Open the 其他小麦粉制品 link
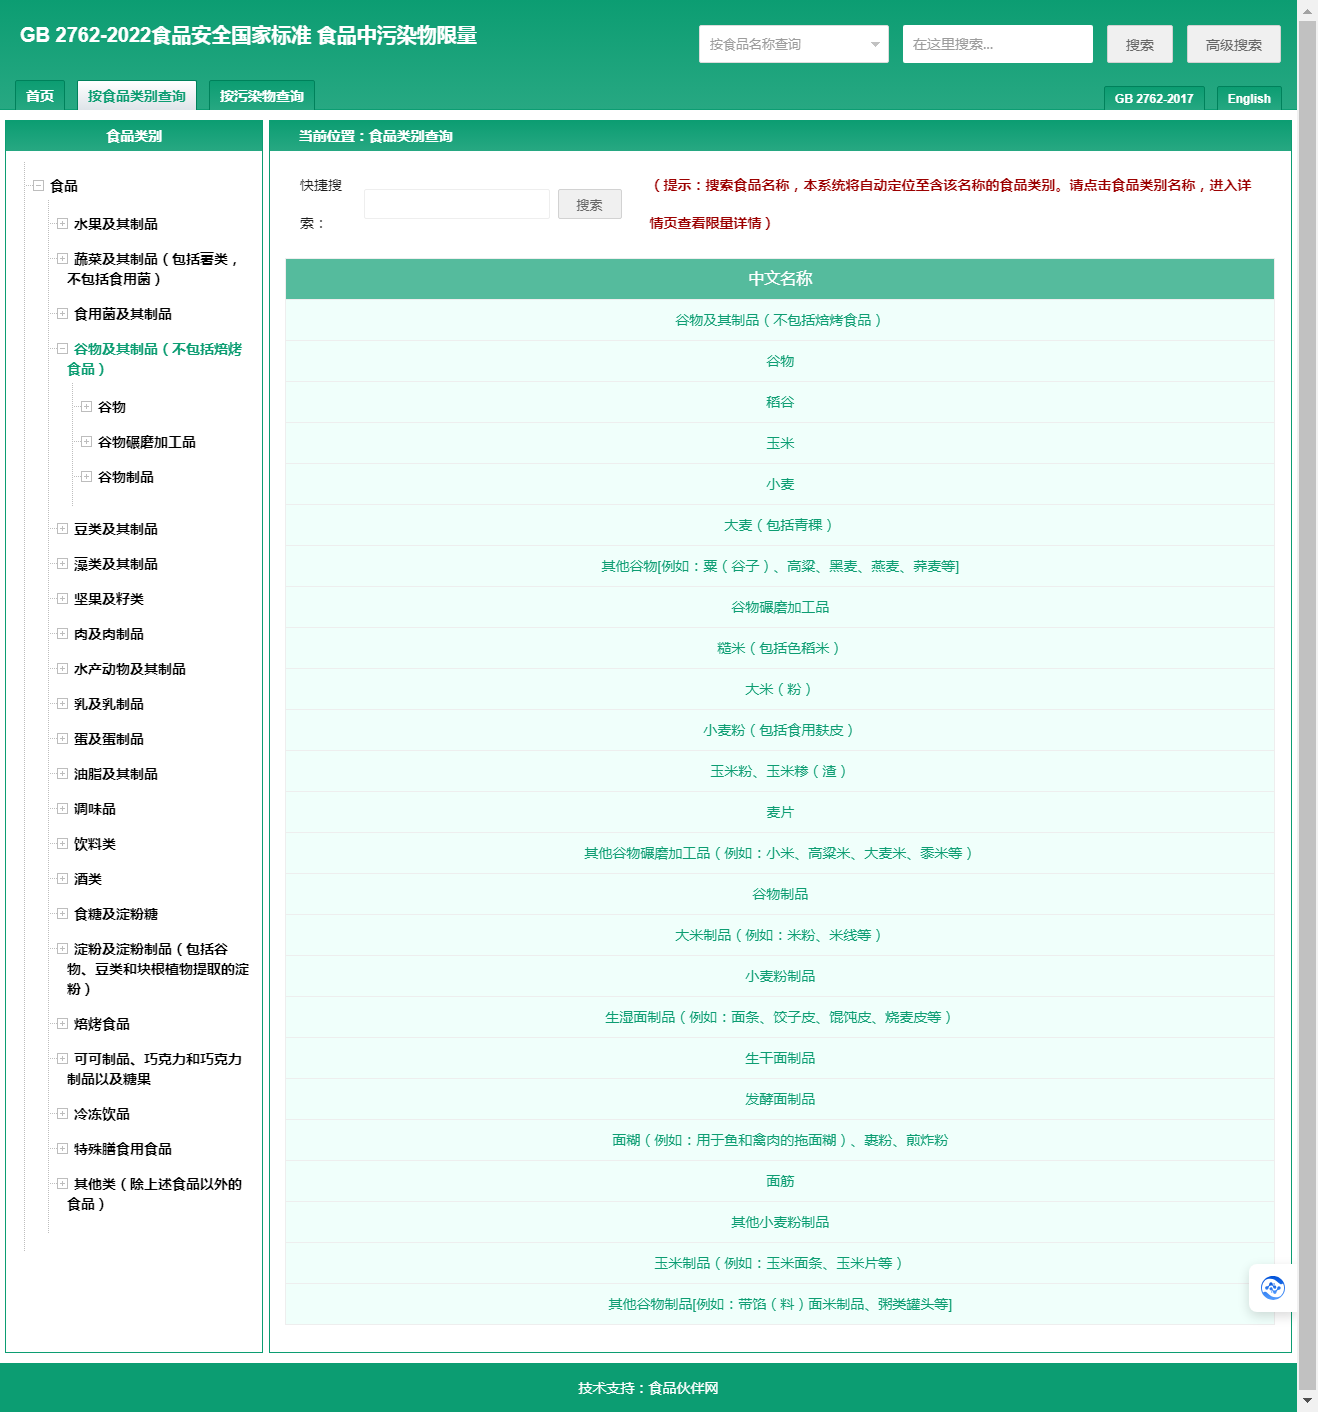Screen dimensions: 1318x1412 click(x=780, y=1222)
